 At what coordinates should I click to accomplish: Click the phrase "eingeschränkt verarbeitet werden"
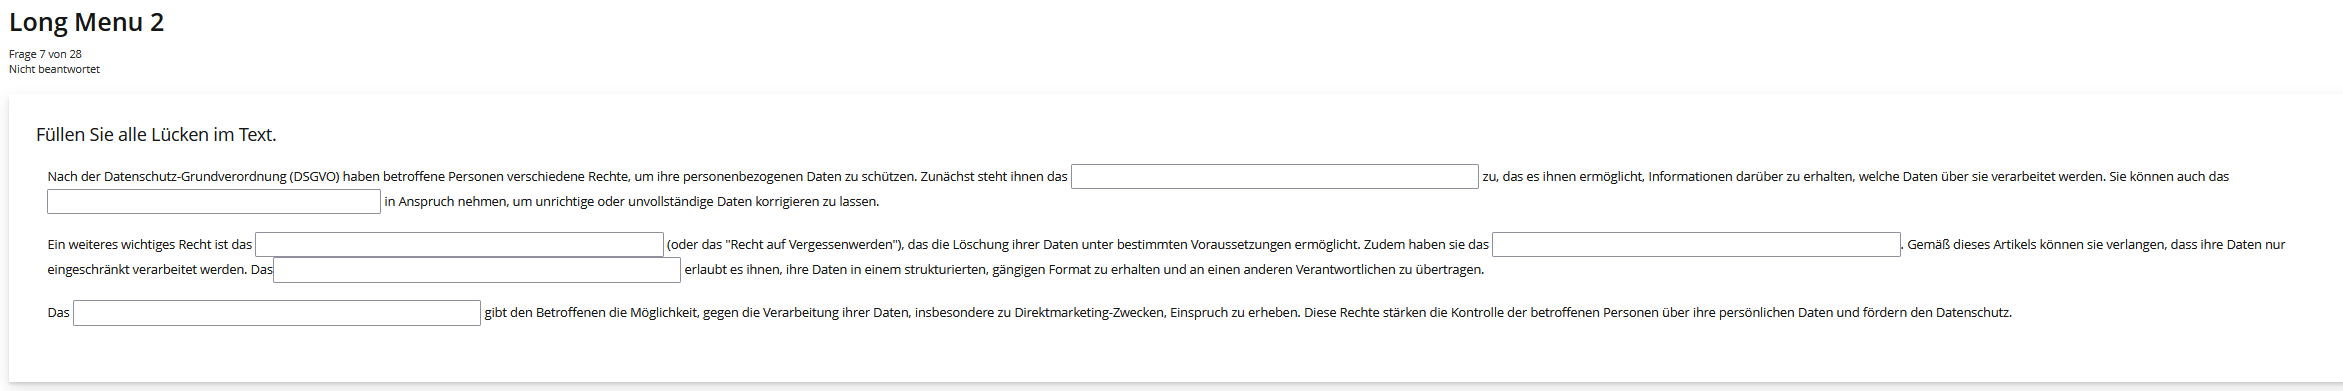click(146, 270)
